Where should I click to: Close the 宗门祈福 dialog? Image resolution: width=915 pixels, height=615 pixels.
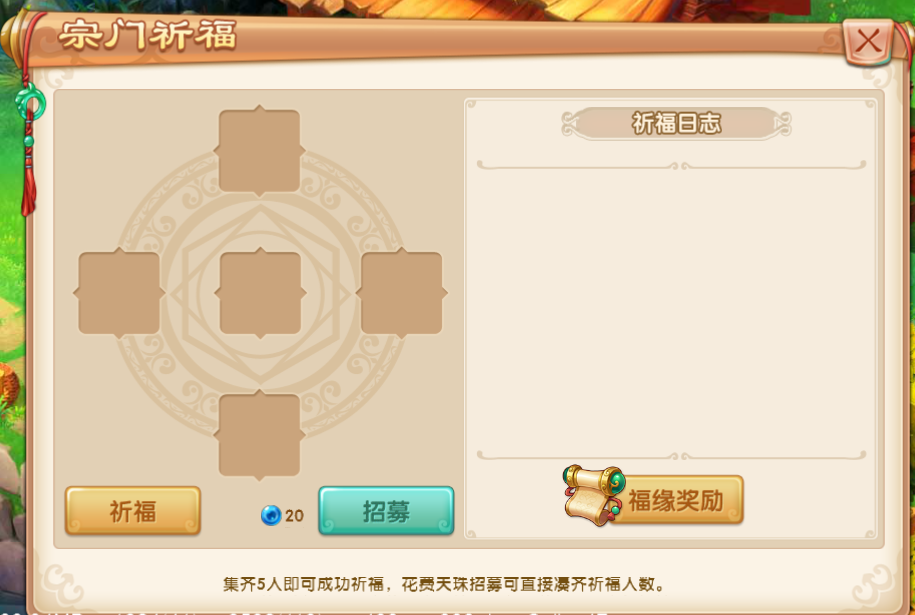tap(868, 41)
